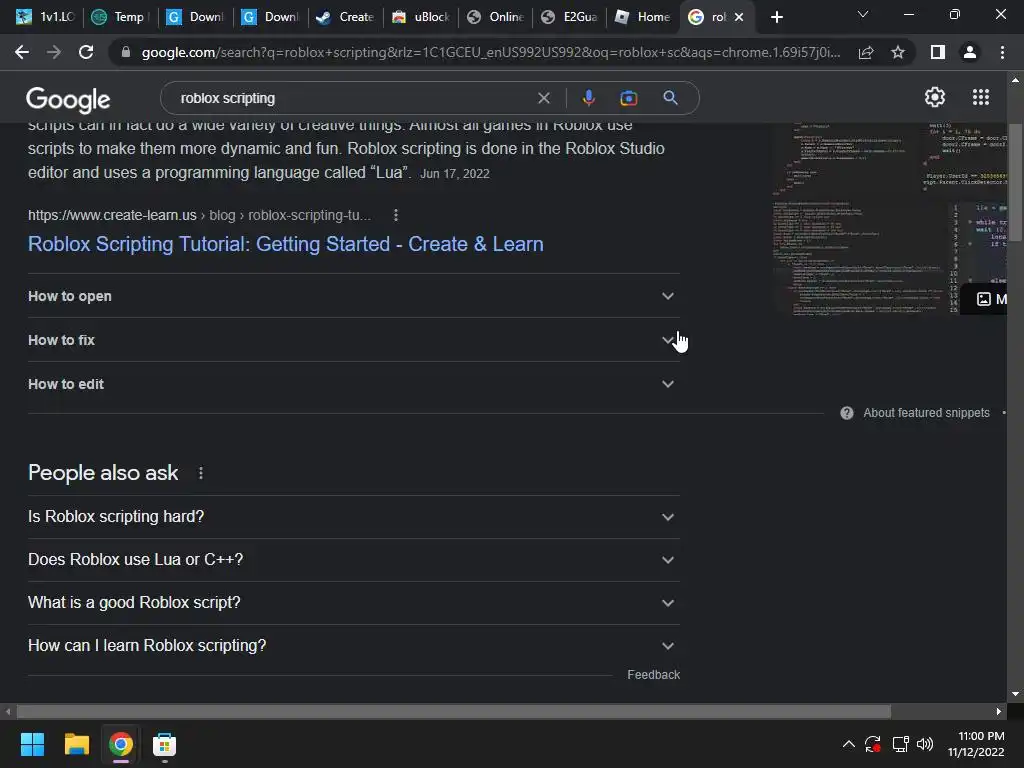This screenshot has height=768, width=1024.
Task: Reload the current page
Action: (86, 52)
